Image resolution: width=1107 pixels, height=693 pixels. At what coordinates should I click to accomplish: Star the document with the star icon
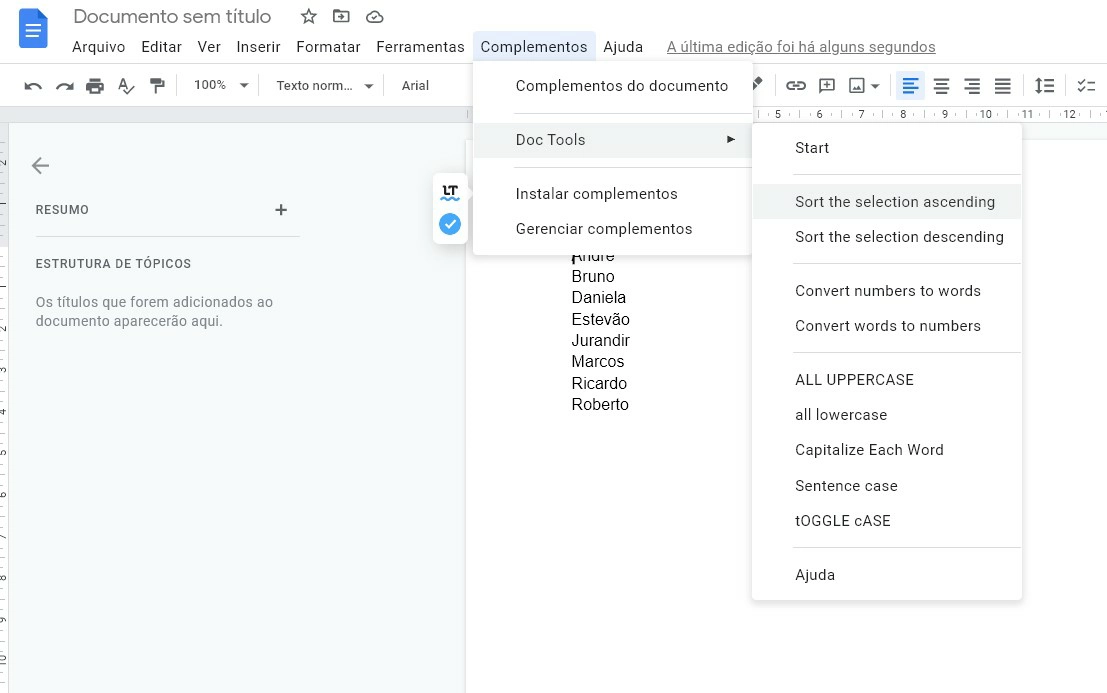click(309, 16)
